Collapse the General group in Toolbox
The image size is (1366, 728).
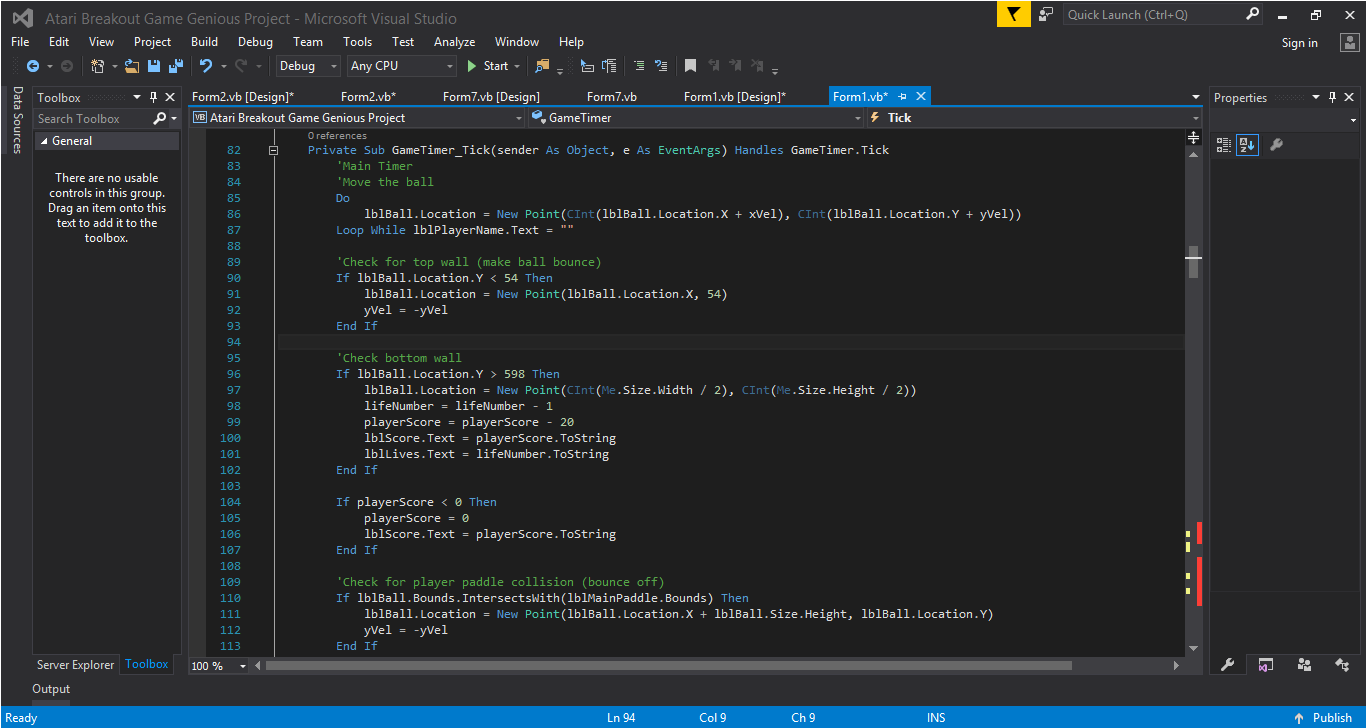pos(43,141)
